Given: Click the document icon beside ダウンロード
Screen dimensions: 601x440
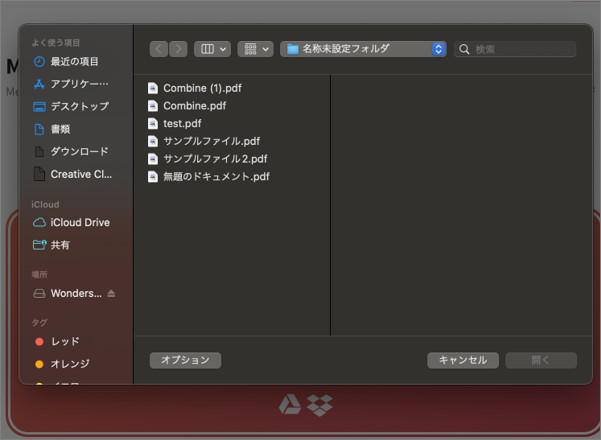Looking at the screenshot, I should tap(39, 152).
